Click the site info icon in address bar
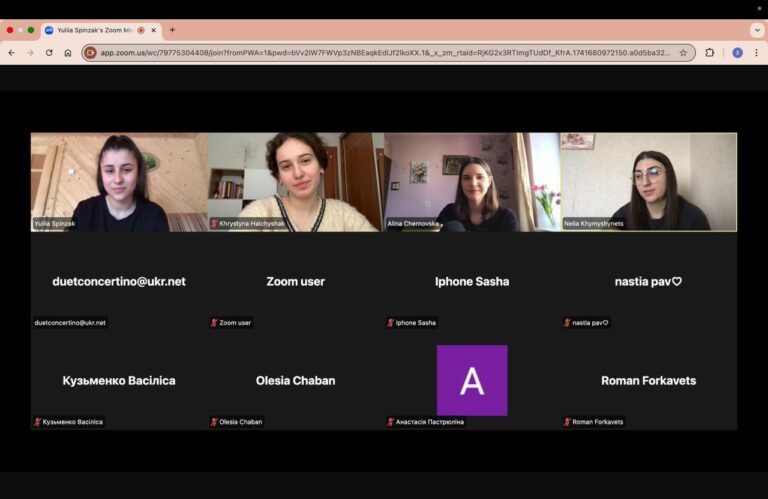The image size is (768, 499). click(x=90, y=52)
